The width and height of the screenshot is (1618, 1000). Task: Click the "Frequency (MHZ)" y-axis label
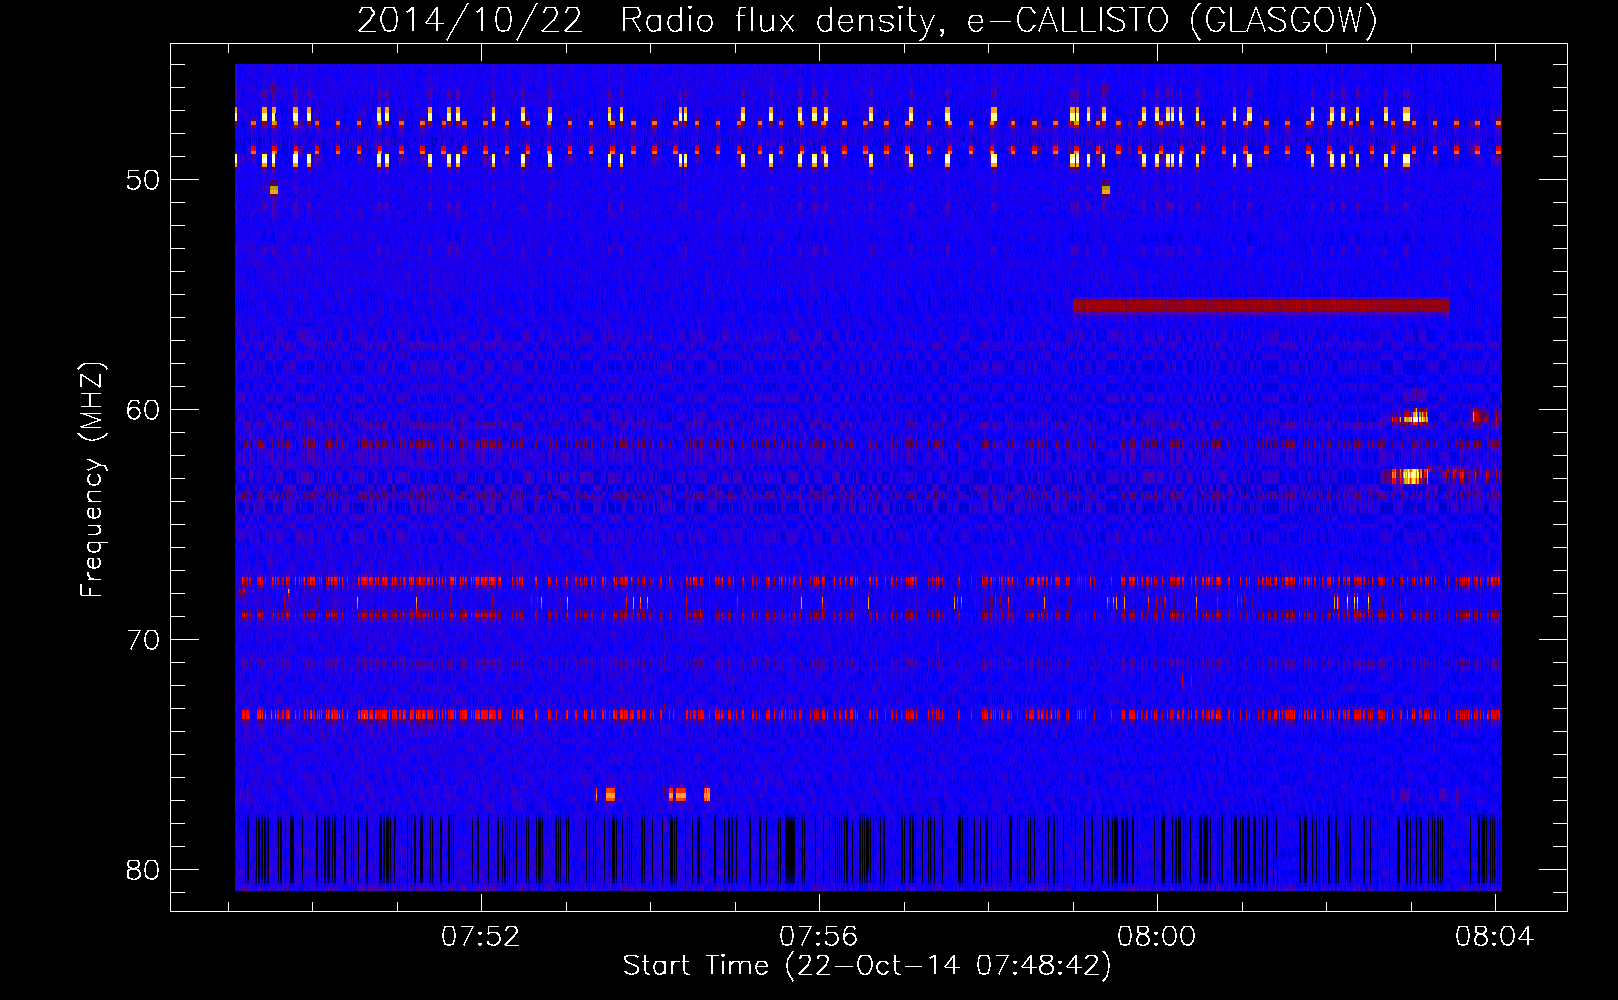pos(92,479)
